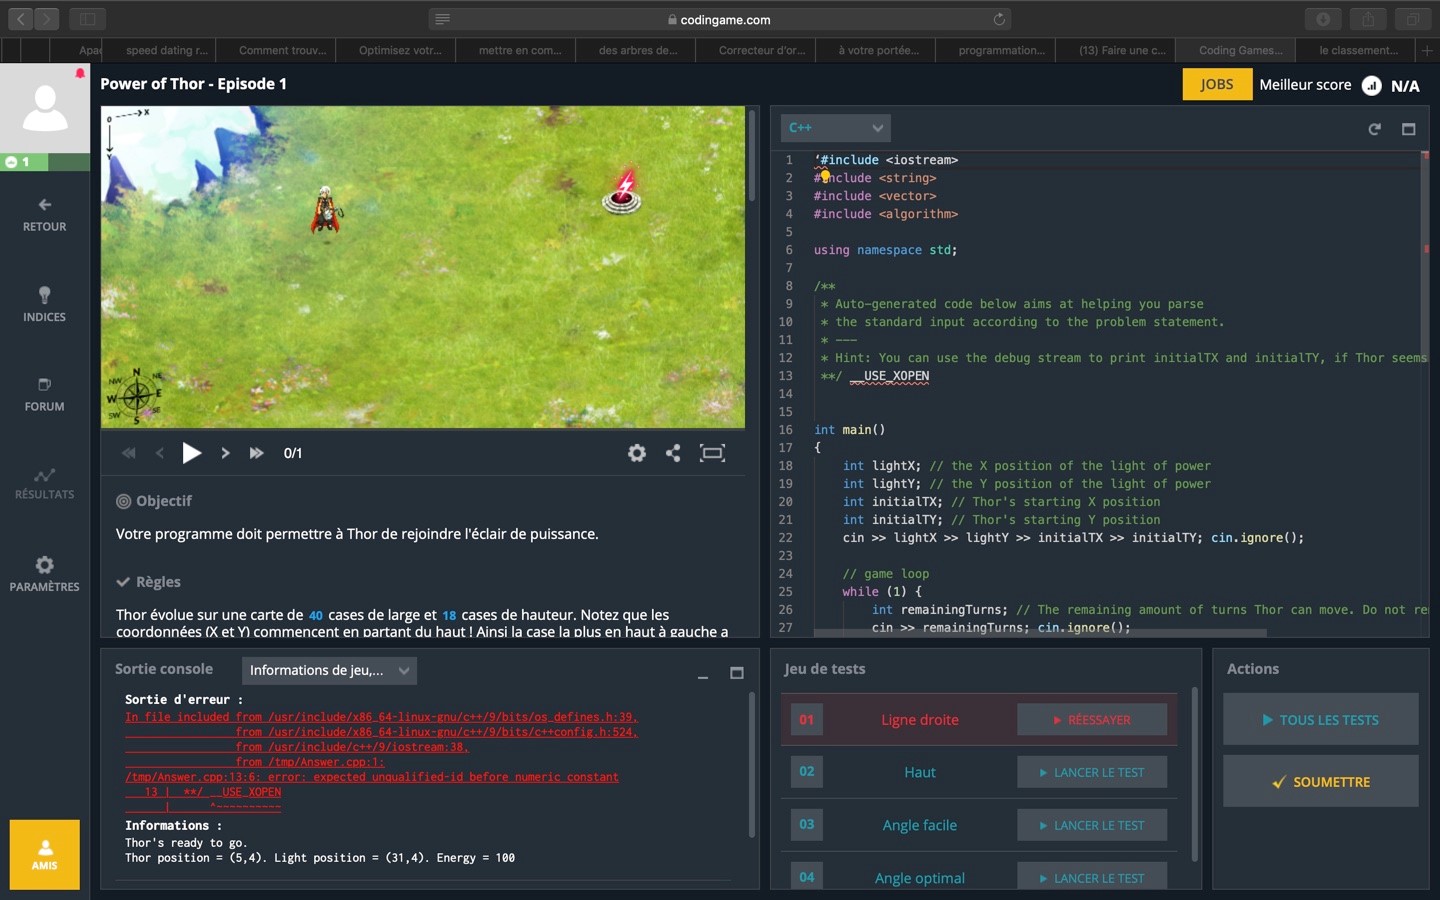This screenshot has width=1440, height=900.
Task: Run LANCER LE TEST for Angle optimal
Action: point(1092,876)
